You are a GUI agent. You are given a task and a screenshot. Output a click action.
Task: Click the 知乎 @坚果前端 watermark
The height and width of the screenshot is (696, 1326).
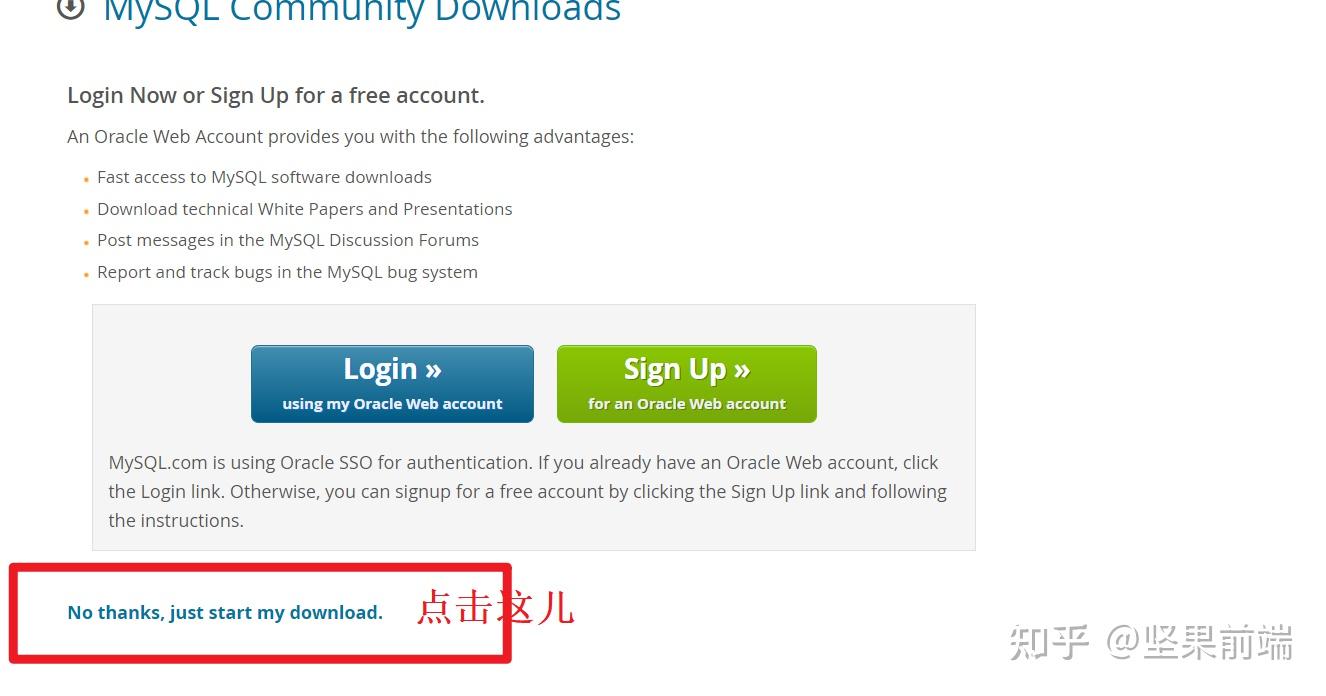point(1151,642)
